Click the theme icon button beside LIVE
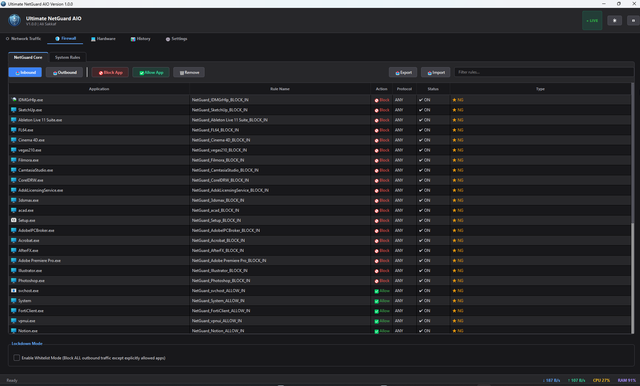Viewport: 640px width, 386px height. tap(614, 20)
